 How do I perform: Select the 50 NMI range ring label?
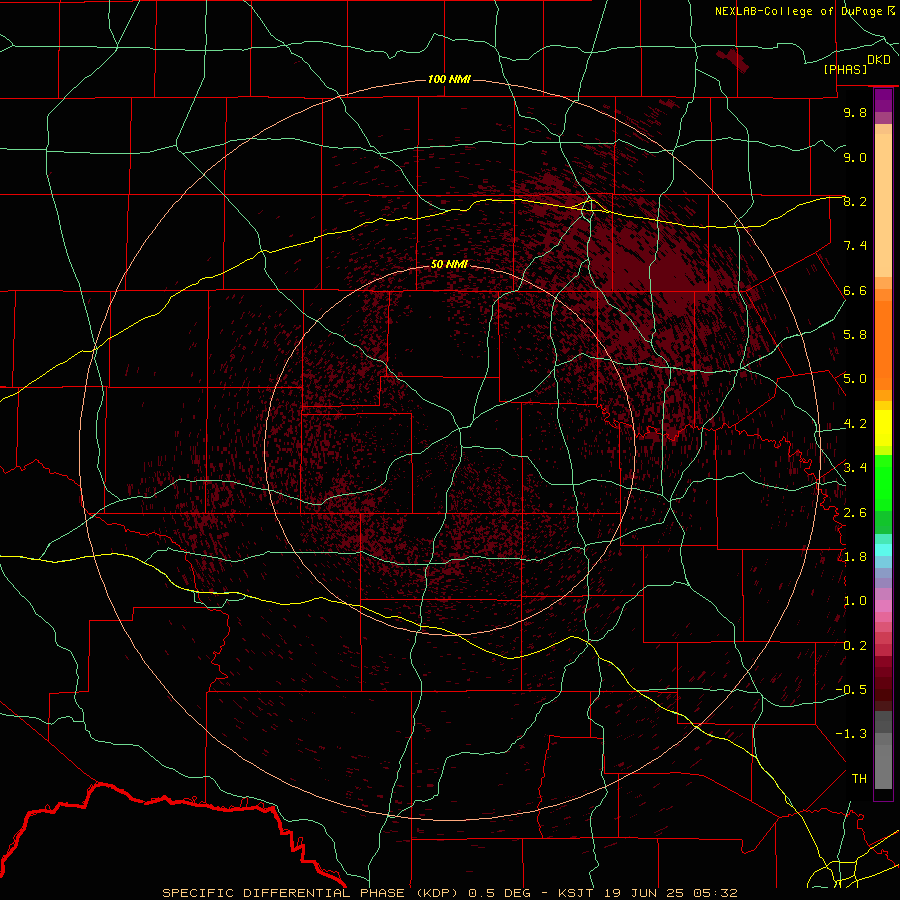click(x=449, y=265)
